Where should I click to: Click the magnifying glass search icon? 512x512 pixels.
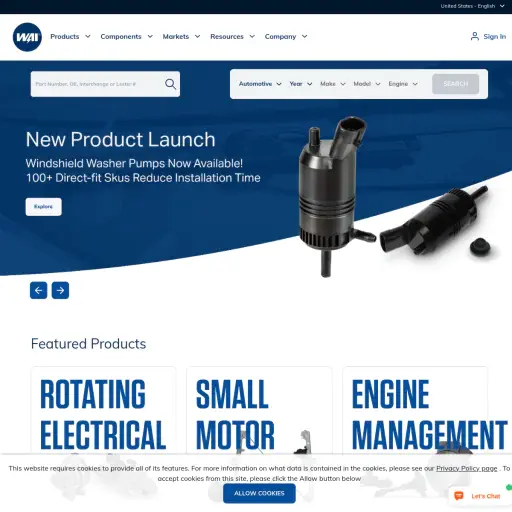point(170,84)
